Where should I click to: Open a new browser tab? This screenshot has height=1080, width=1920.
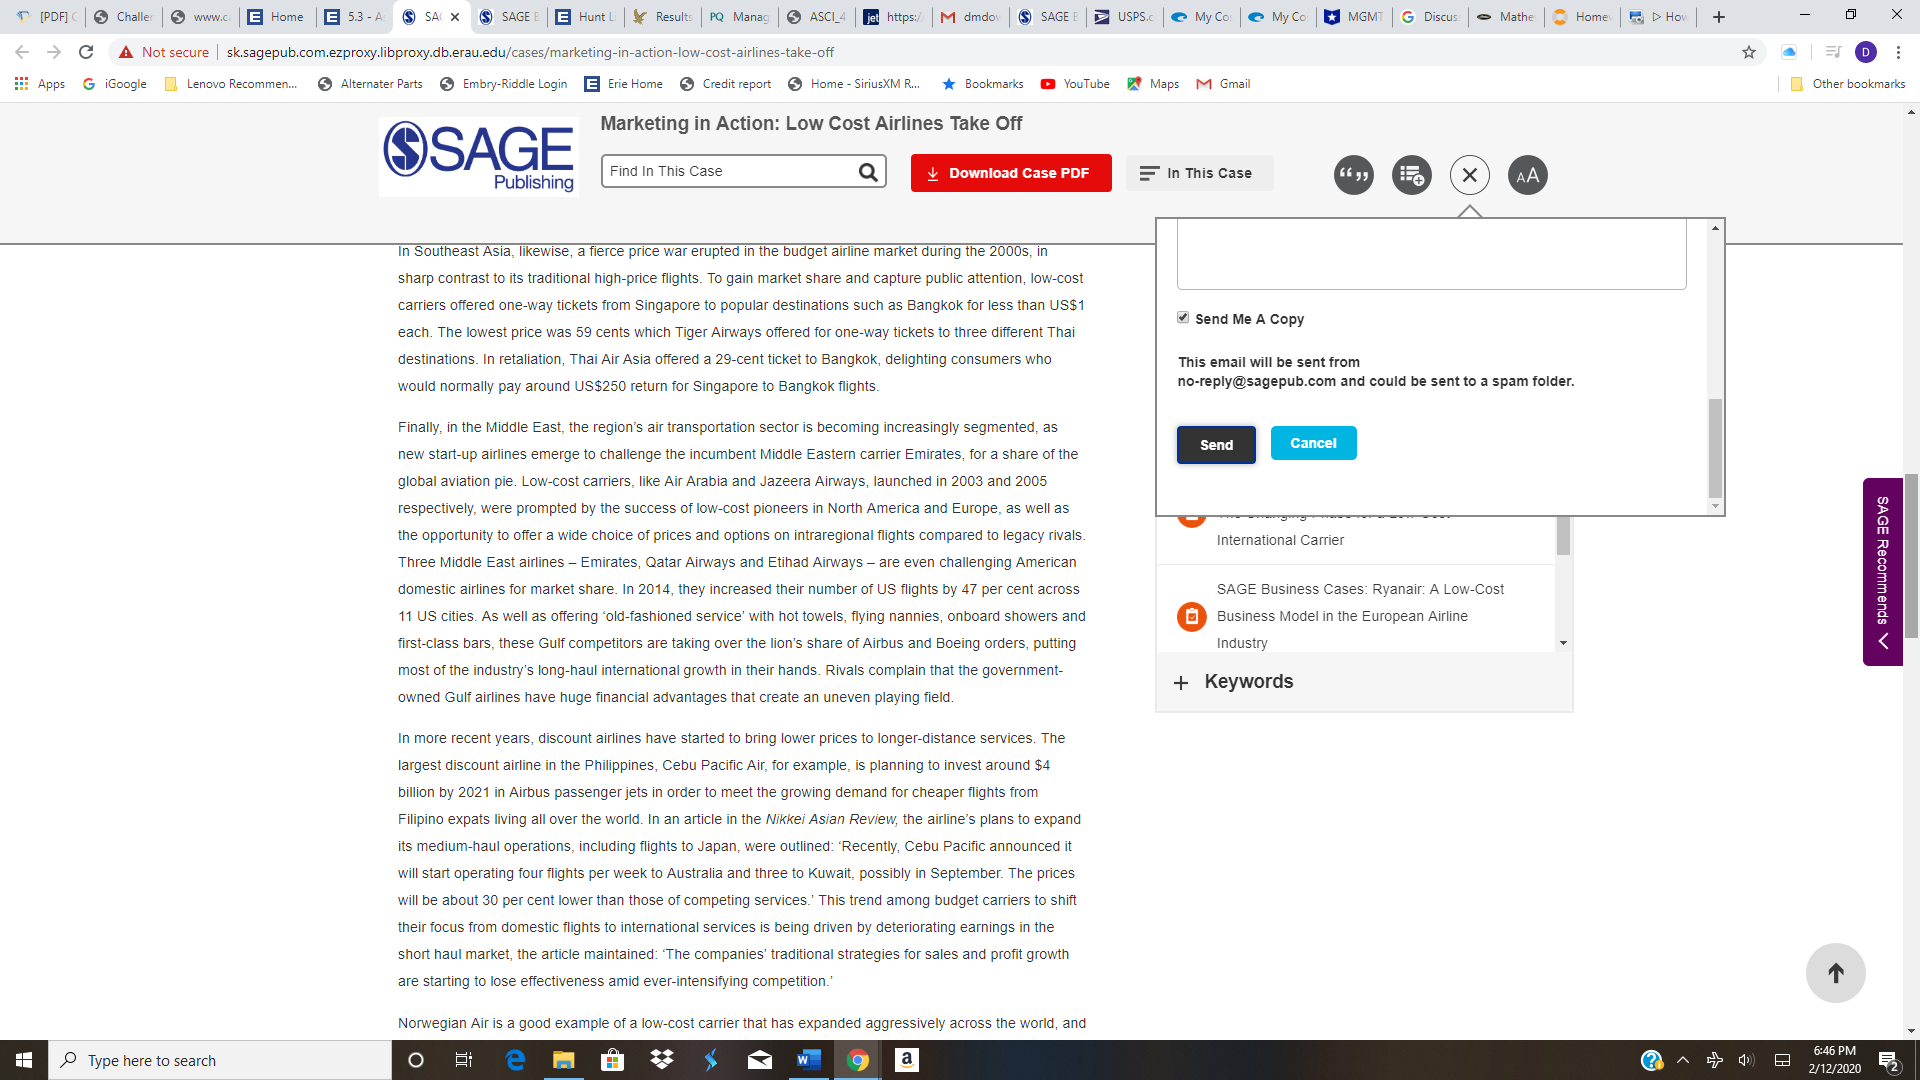pos(1719,17)
